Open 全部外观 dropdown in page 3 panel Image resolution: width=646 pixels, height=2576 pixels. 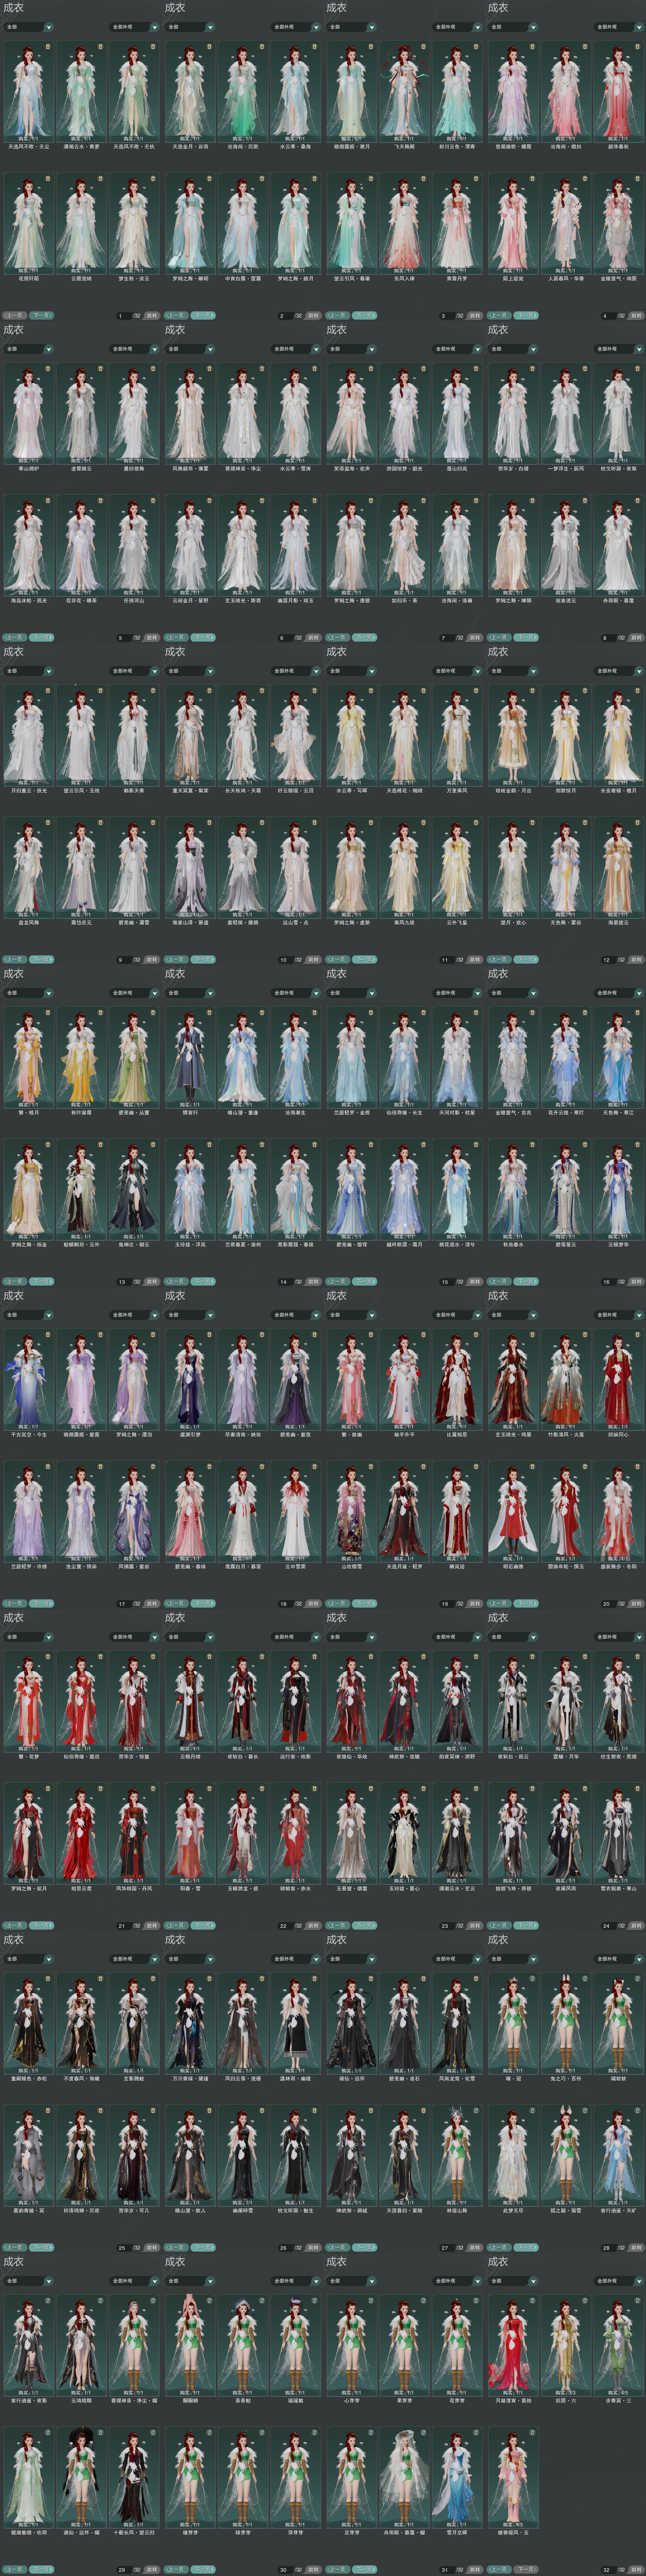[457, 27]
